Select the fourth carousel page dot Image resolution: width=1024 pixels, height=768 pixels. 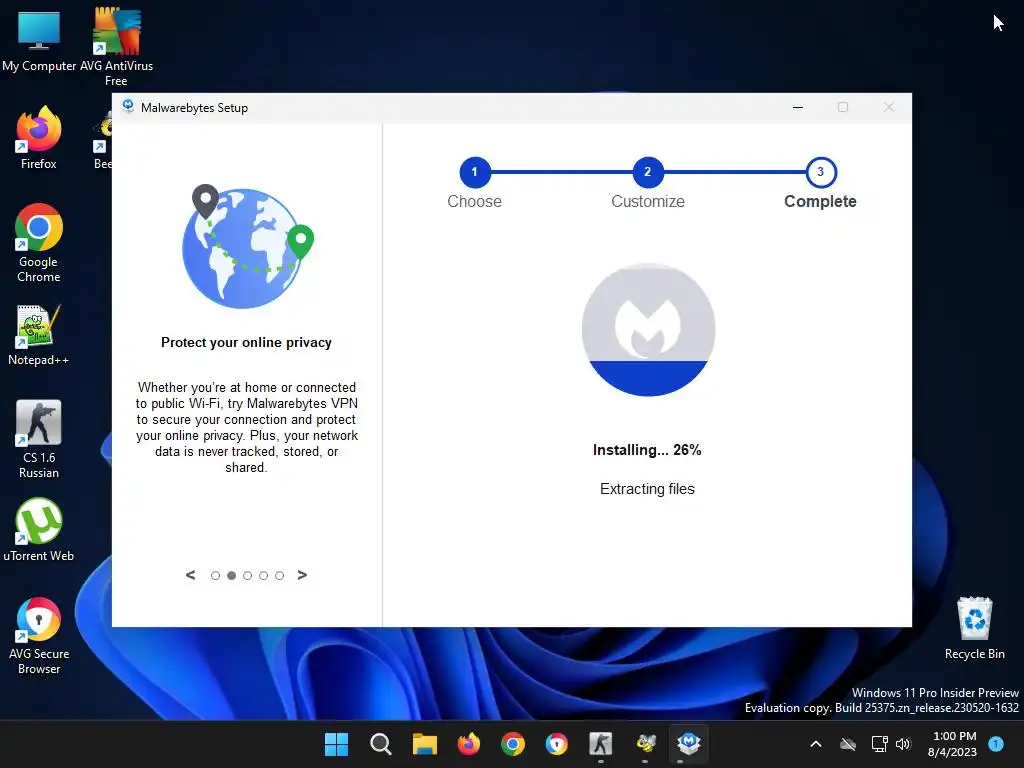263,575
